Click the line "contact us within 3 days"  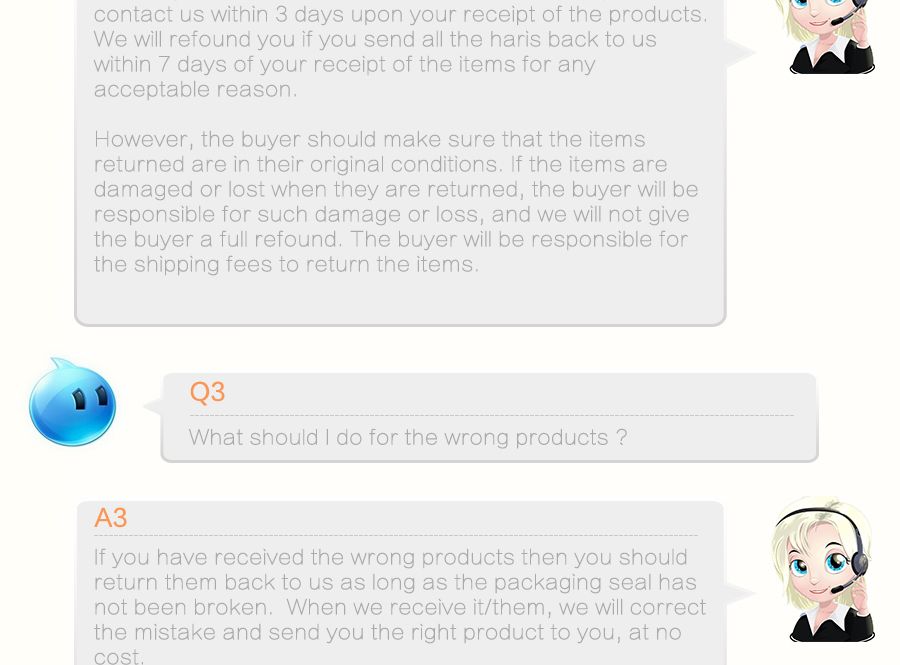coord(400,14)
